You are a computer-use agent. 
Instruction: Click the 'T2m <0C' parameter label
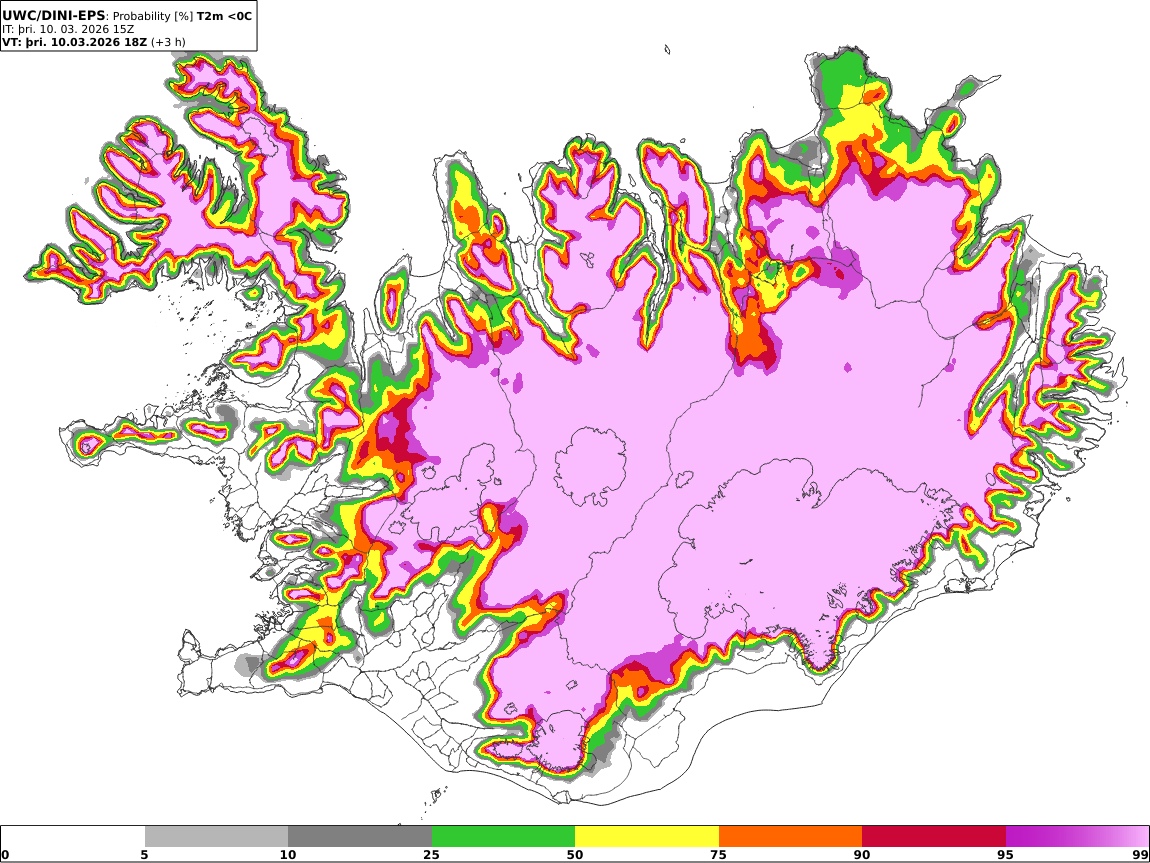pos(224,15)
